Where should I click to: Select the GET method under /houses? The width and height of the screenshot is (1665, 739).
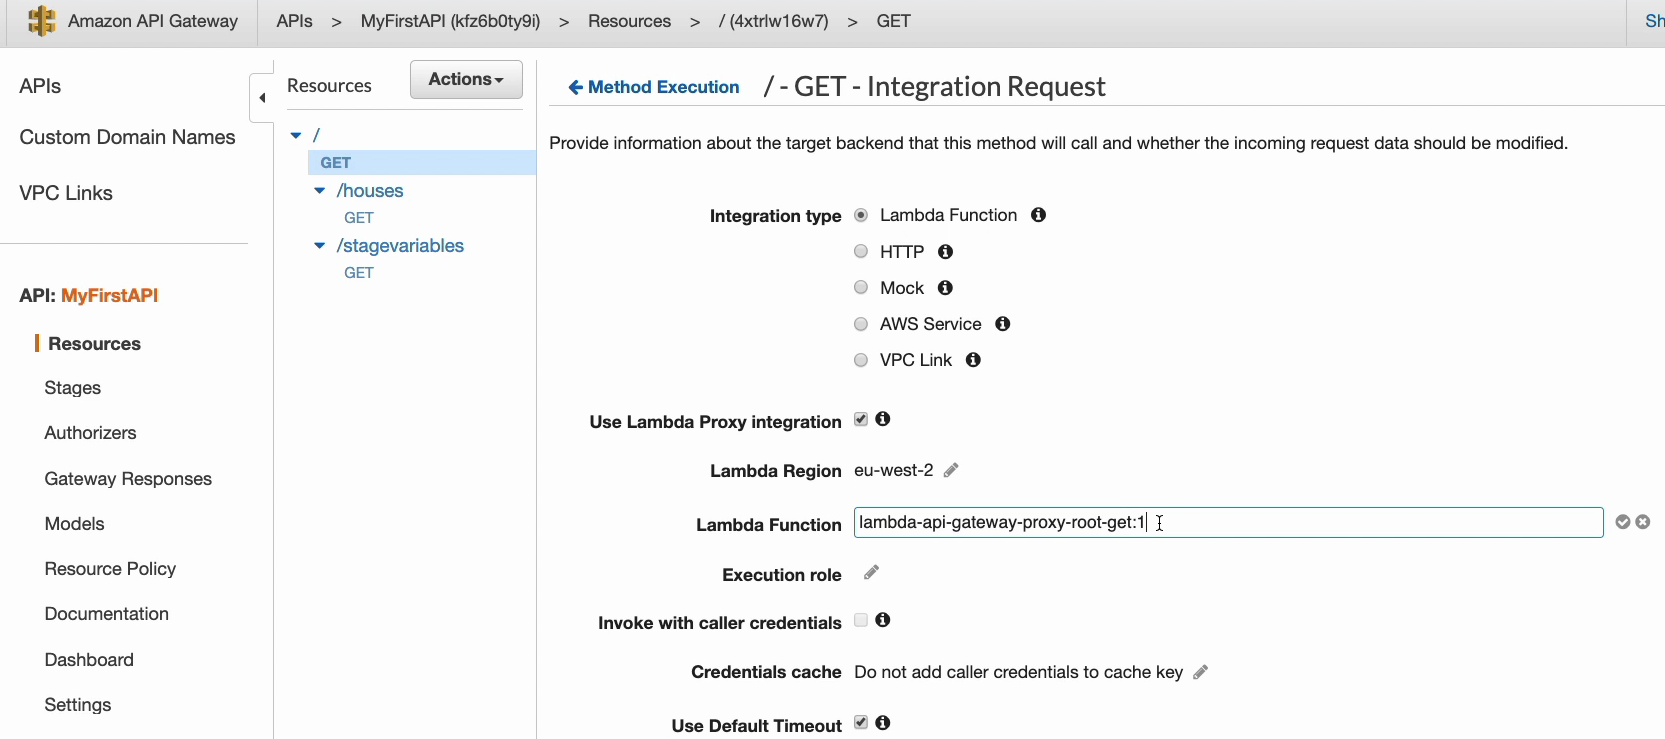[359, 218]
